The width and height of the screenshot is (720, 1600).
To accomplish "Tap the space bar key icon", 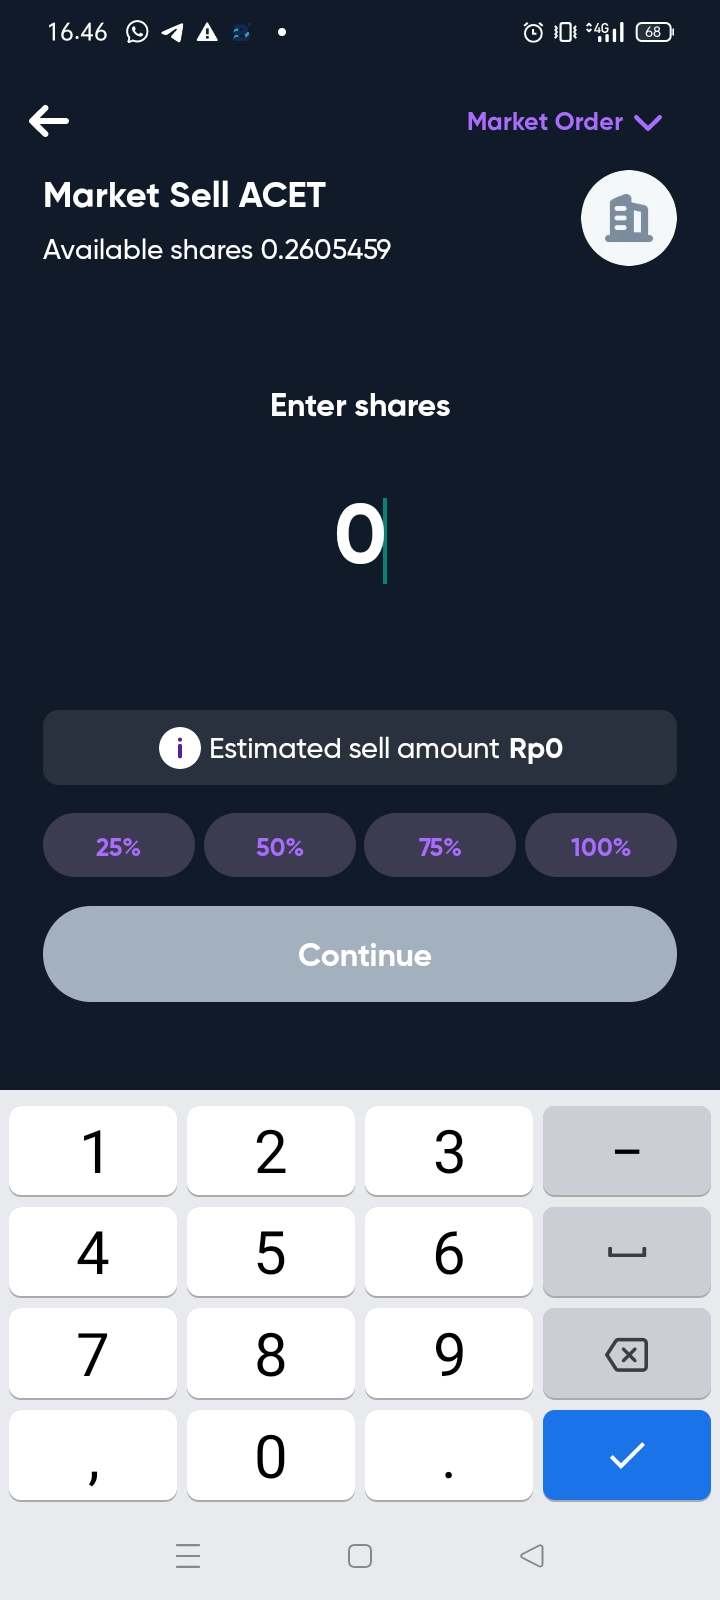I will (627, 1252).
